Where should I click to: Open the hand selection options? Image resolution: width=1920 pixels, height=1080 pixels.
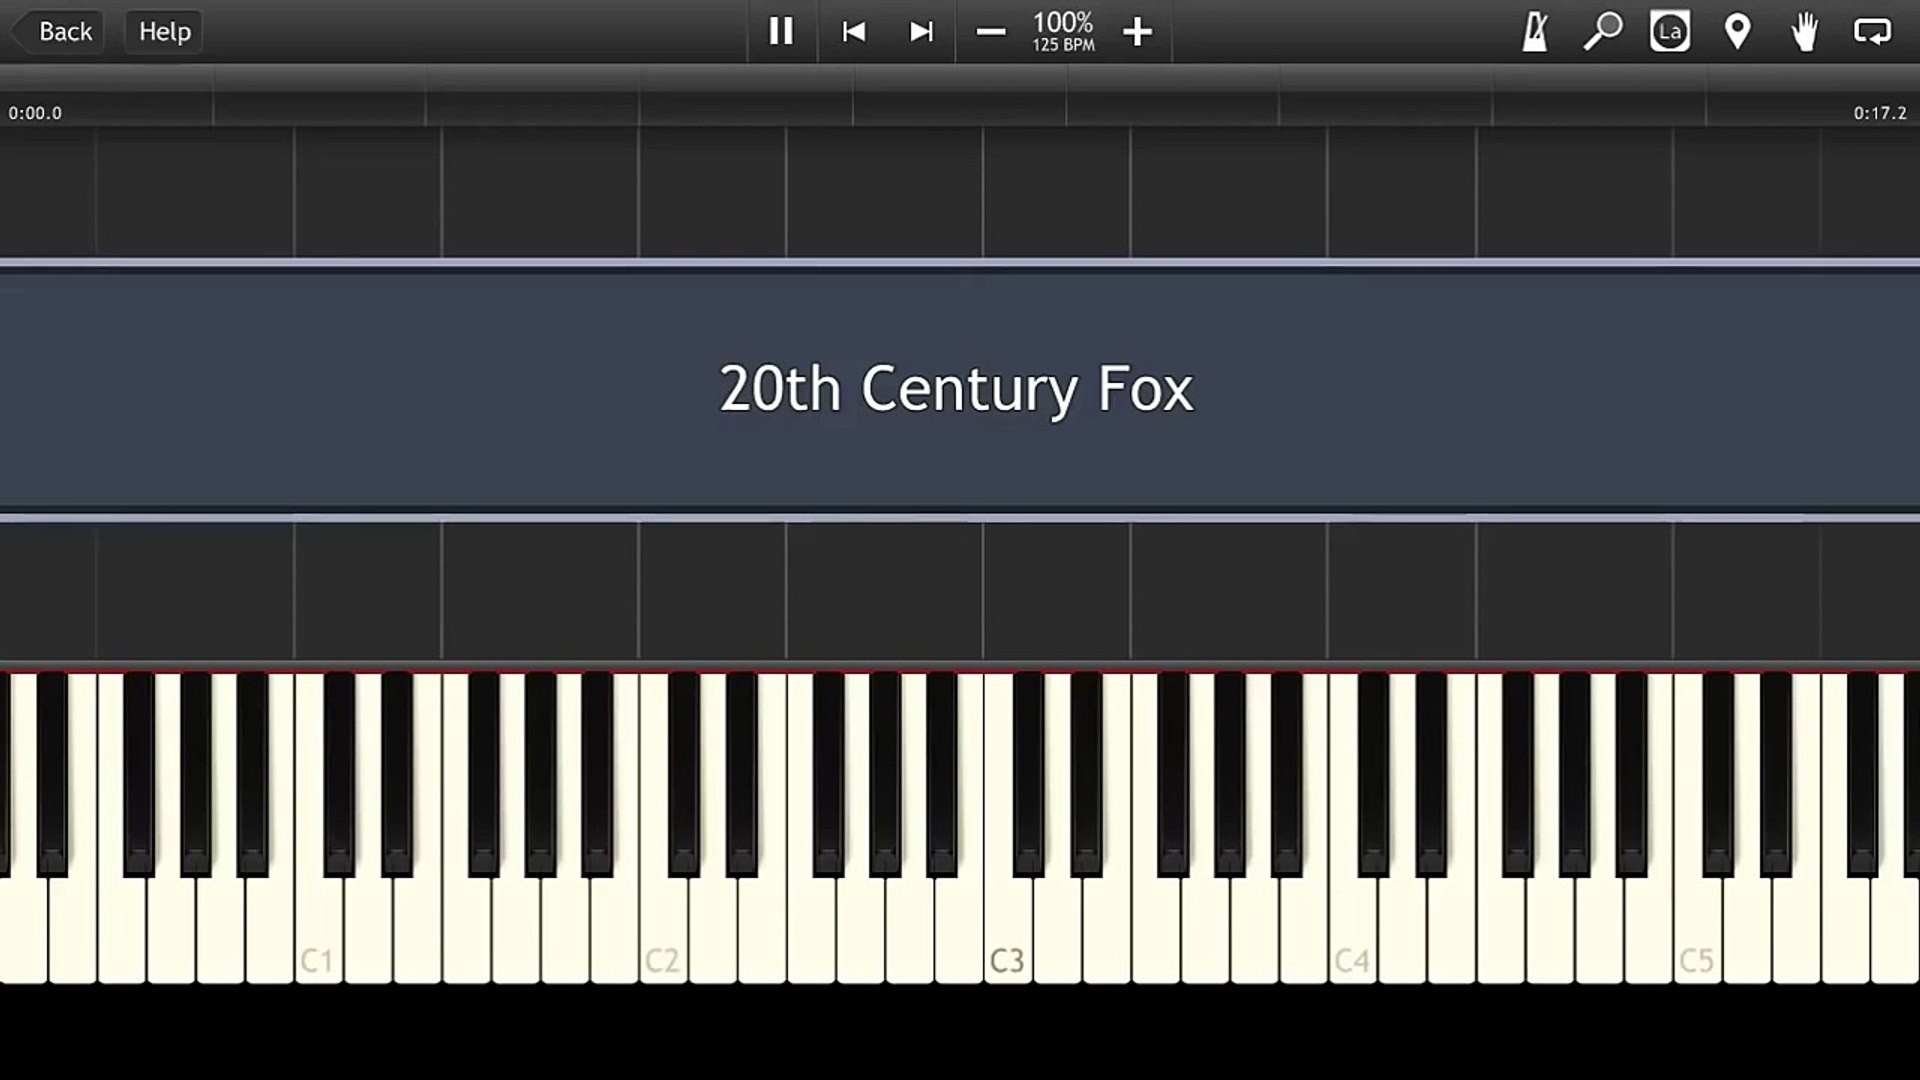point(1805,32)
